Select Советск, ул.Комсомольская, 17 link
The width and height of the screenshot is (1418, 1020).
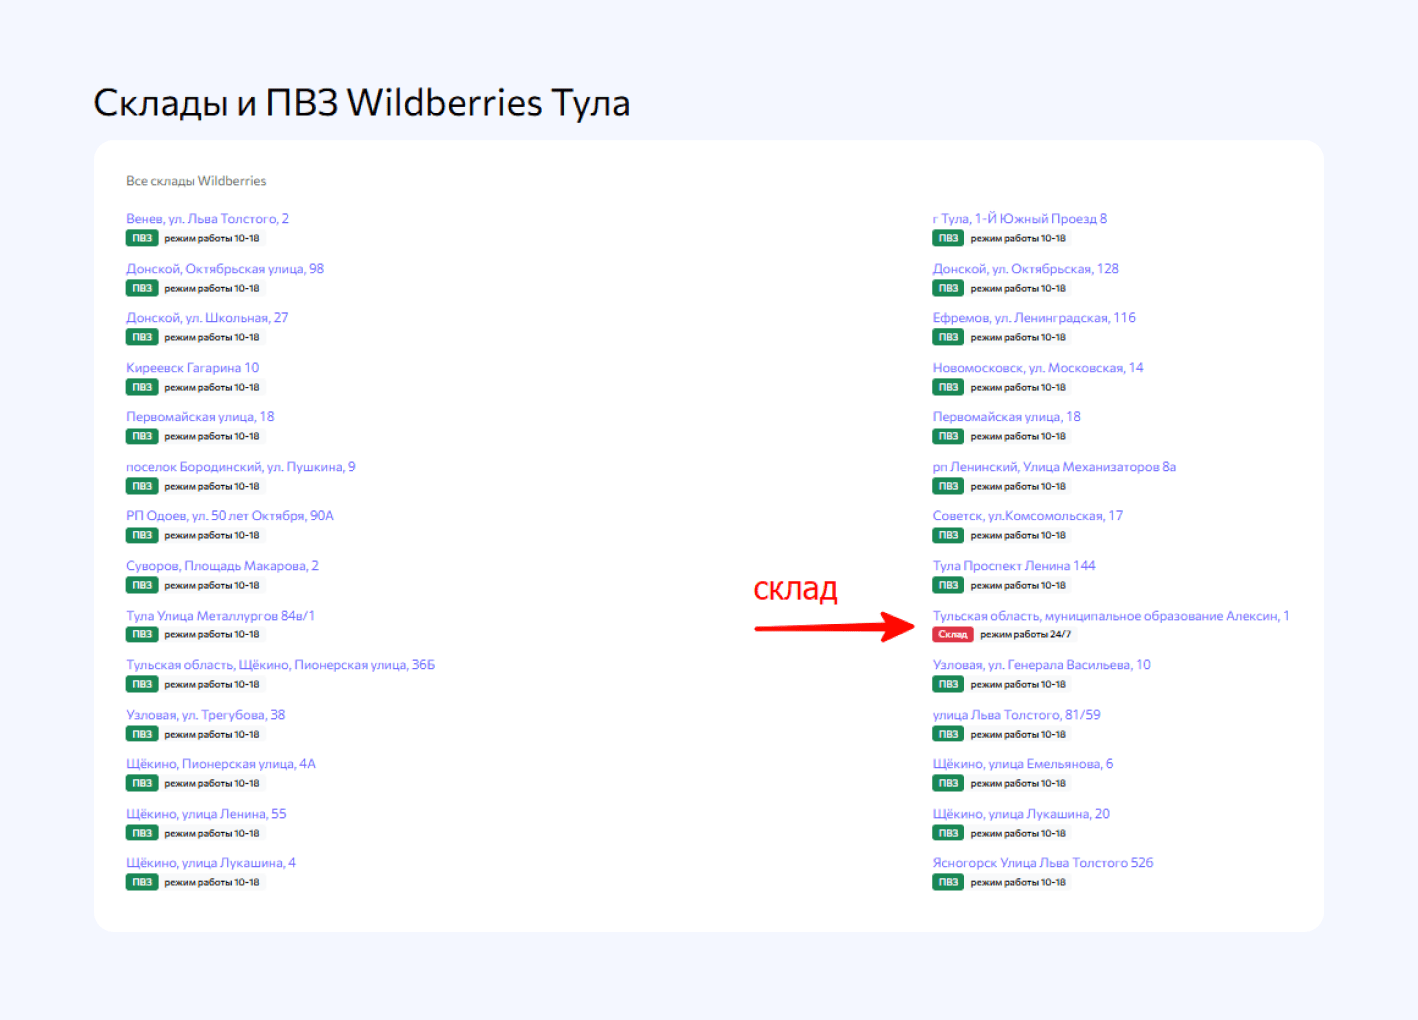1028,516
